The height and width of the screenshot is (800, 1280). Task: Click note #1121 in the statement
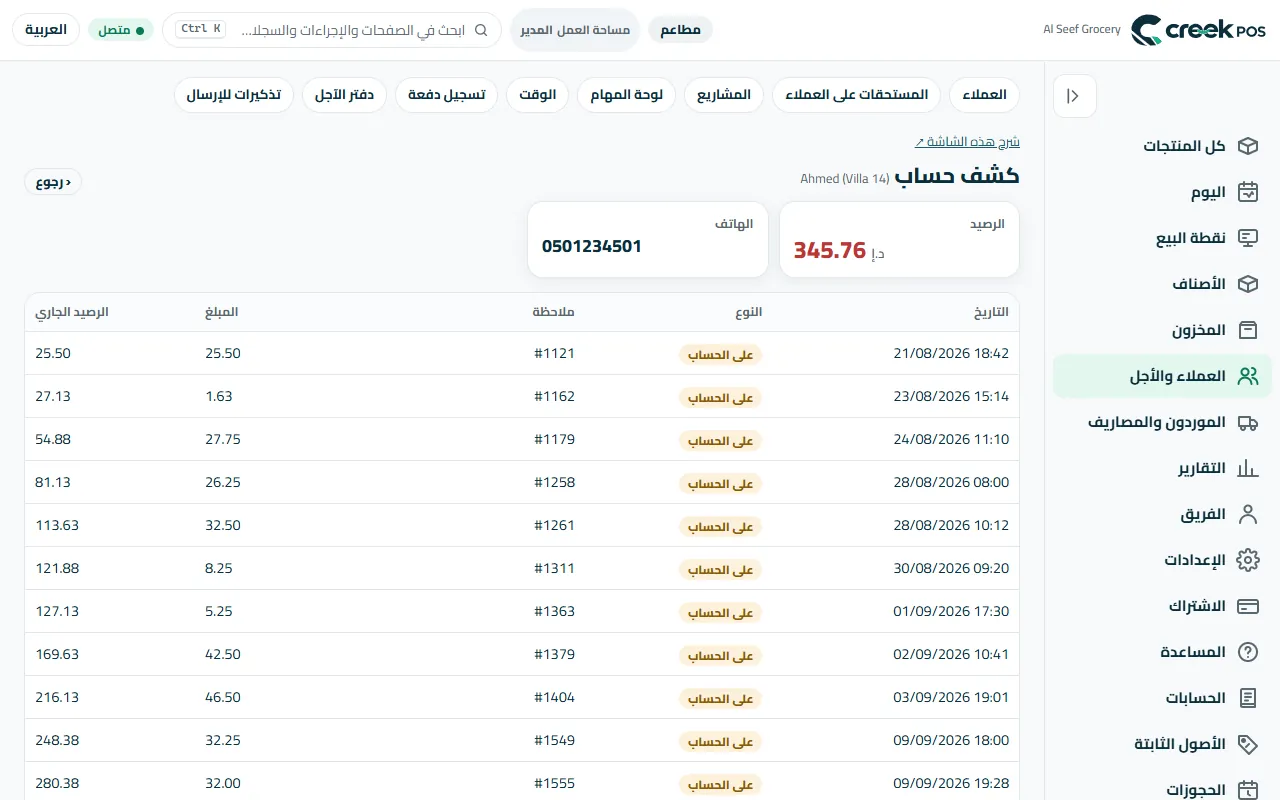555,353
